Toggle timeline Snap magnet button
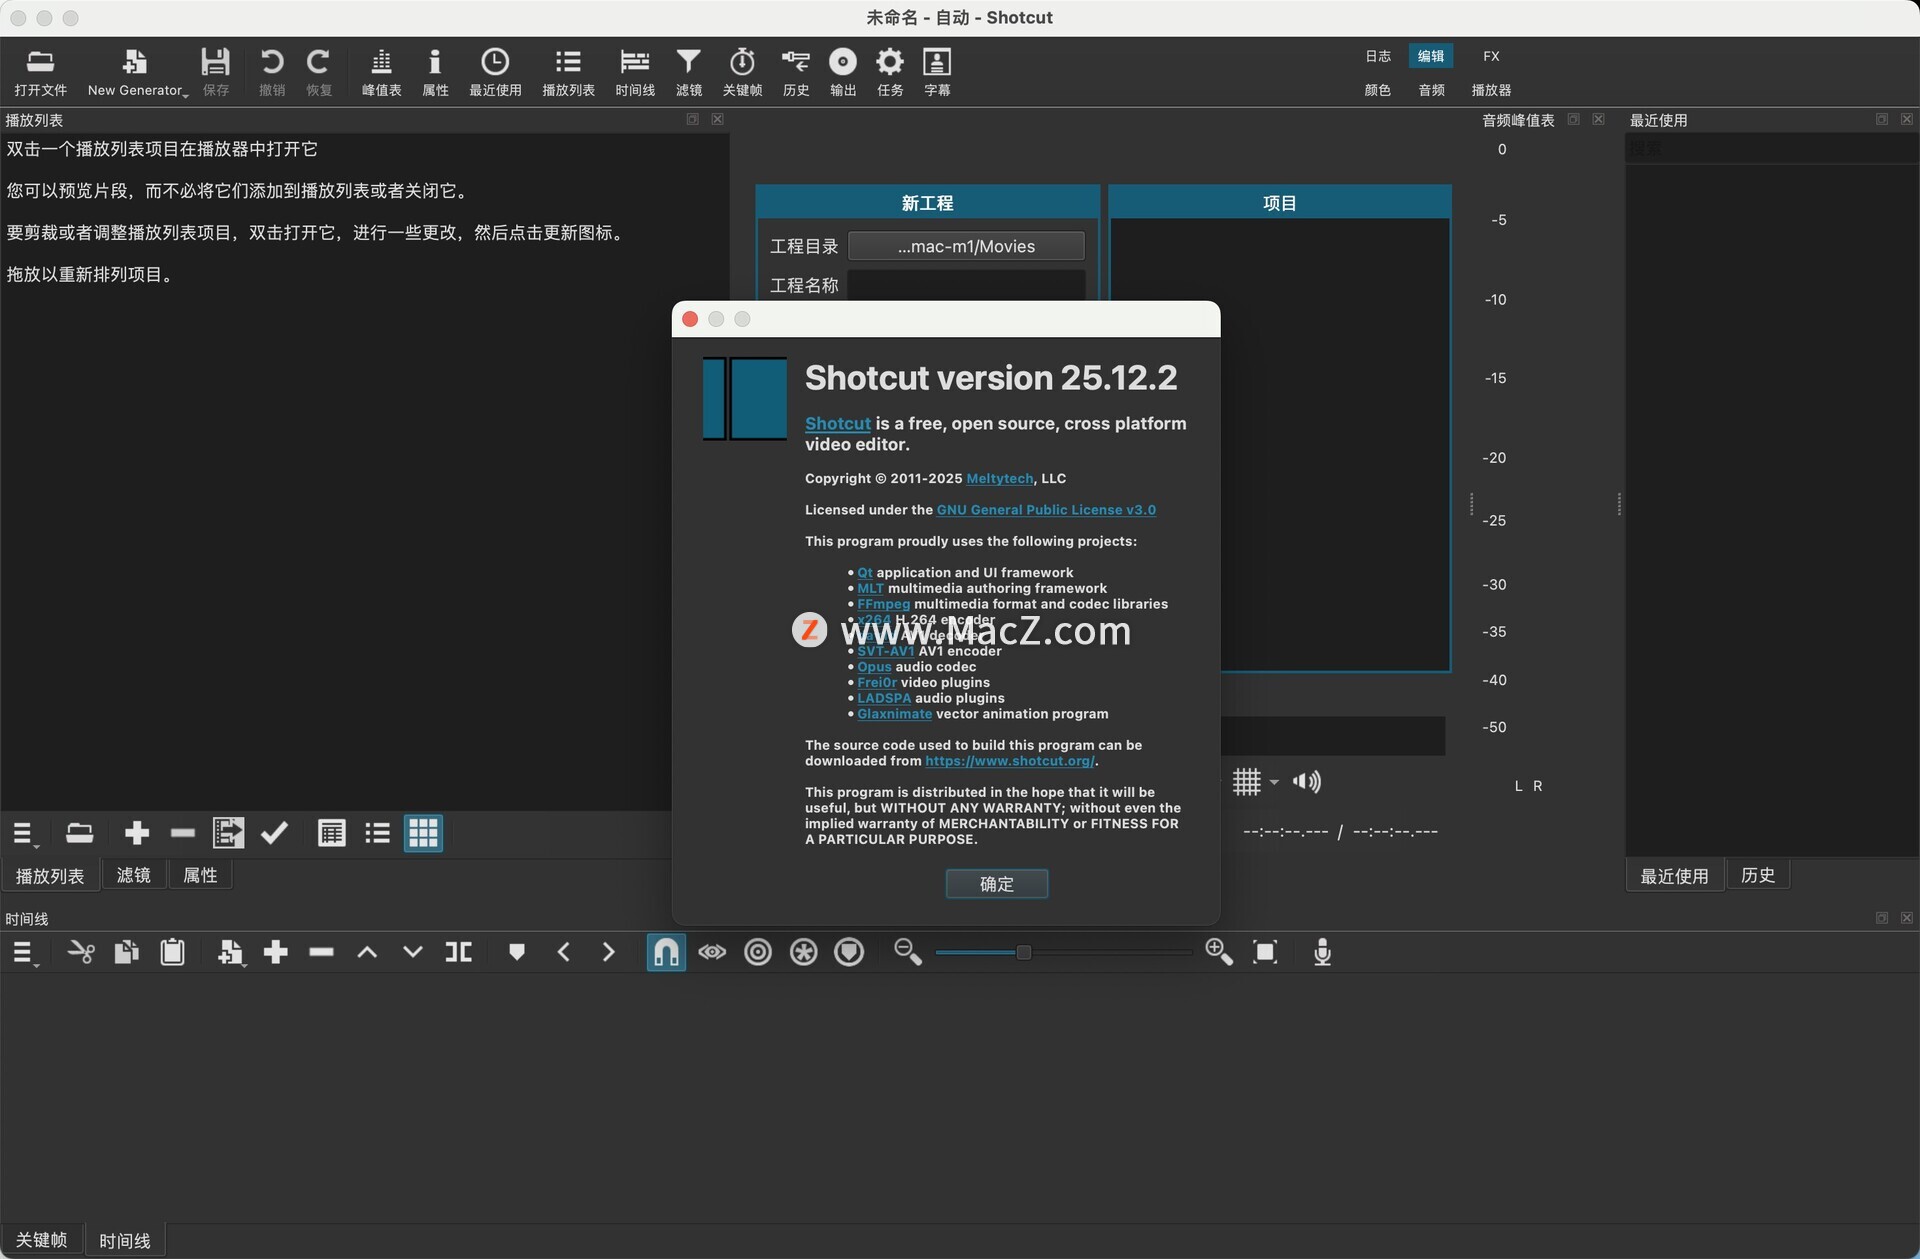 click(x=666, y=952)
